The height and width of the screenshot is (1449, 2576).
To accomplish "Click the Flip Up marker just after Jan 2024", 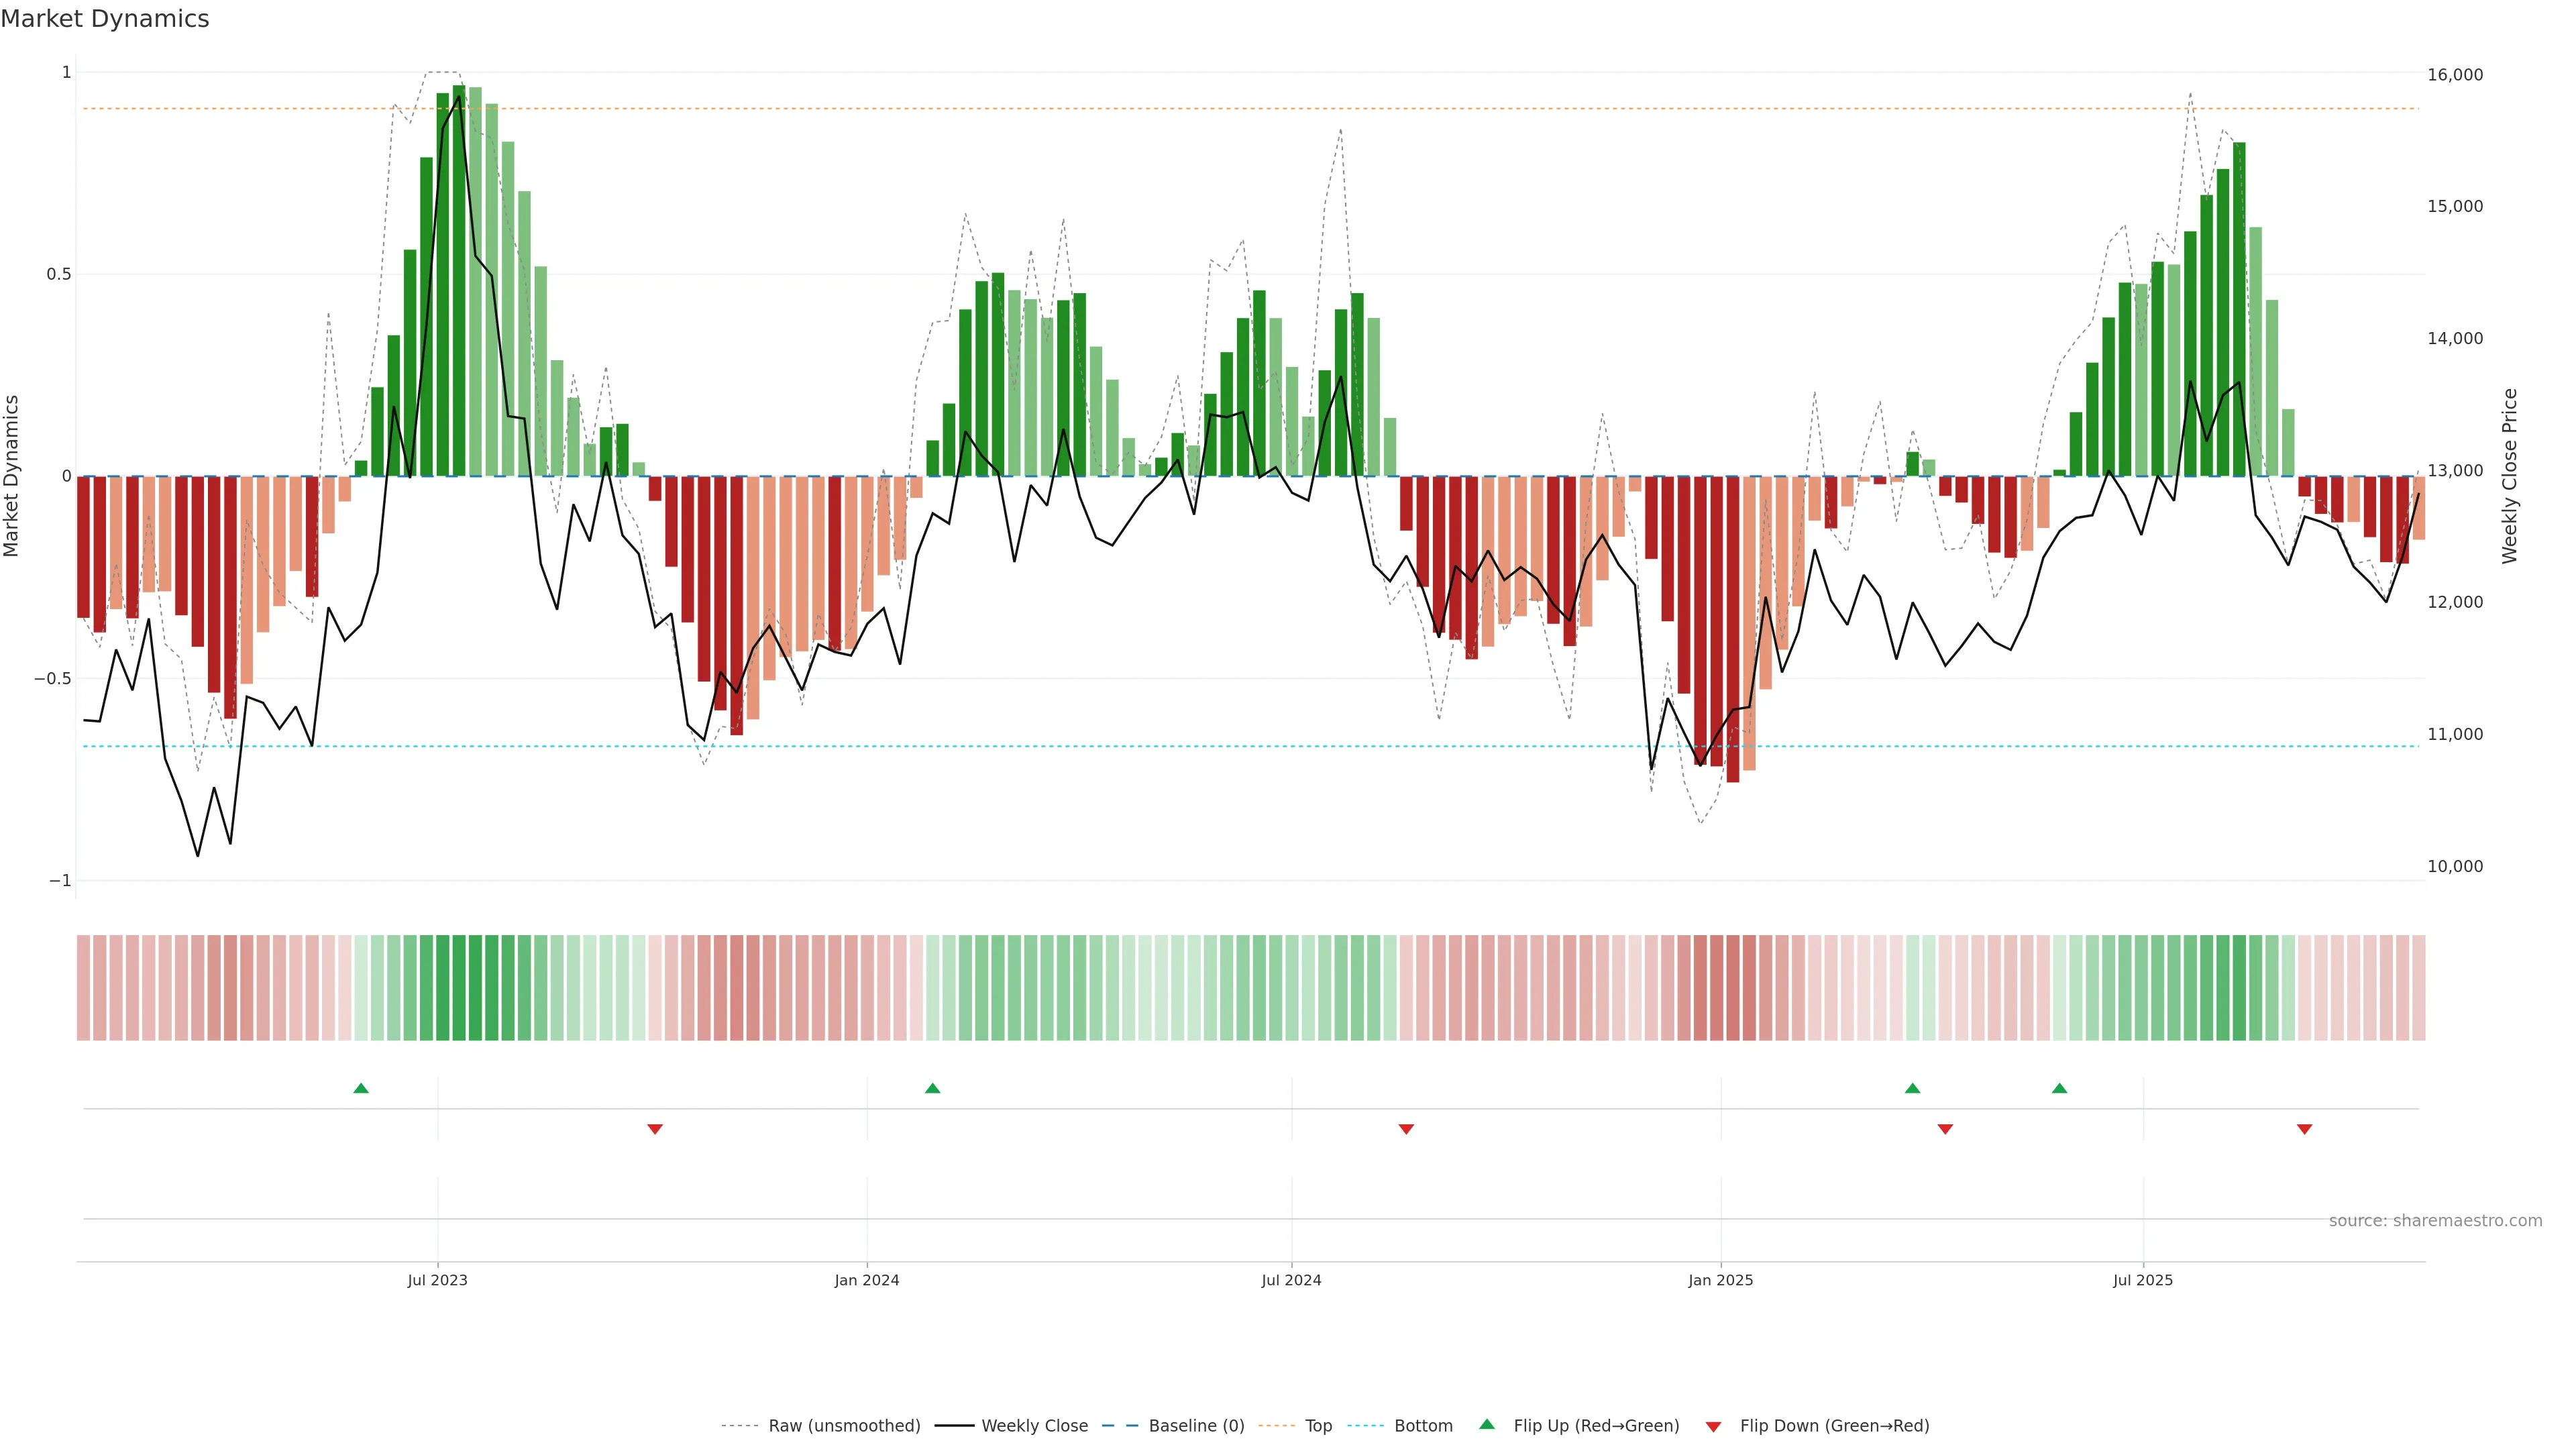I will 932,1088.
